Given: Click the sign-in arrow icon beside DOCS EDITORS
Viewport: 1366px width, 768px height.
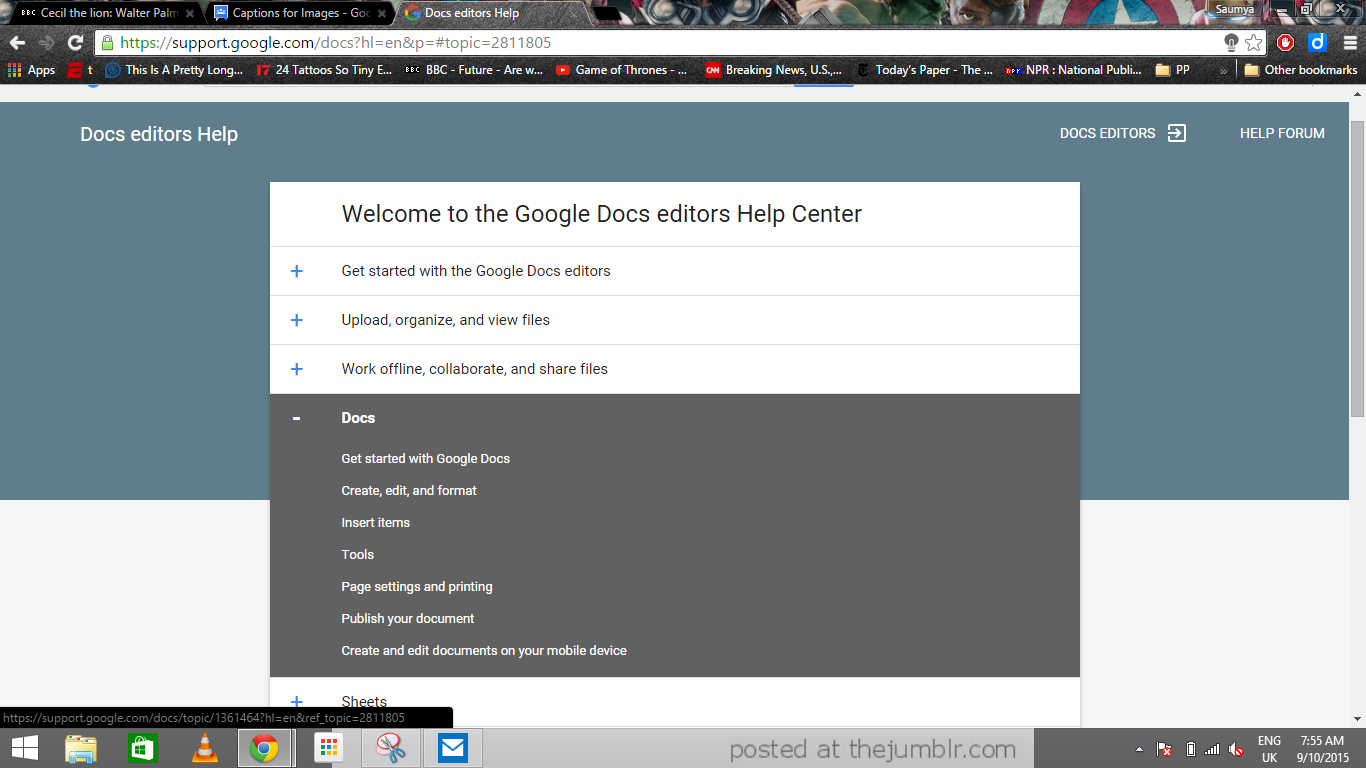Looking at the screenshot, I should pyautogui.click(x=1177, y=133).
